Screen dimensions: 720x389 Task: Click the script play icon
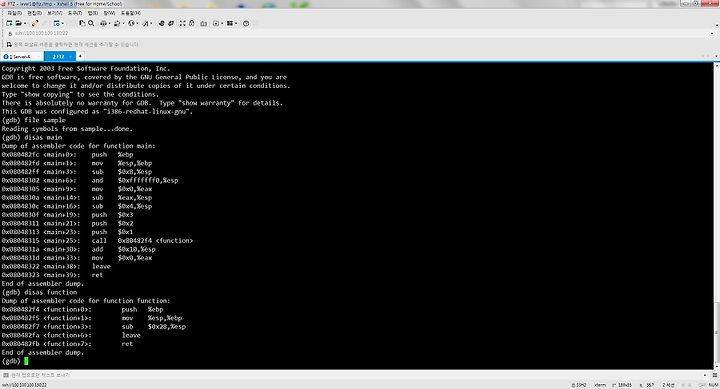216,23
